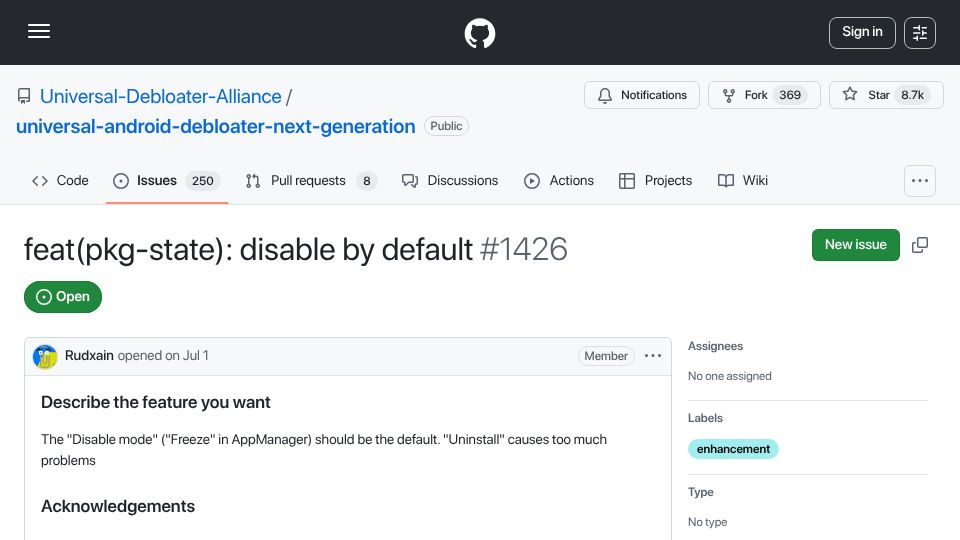Expand additional repository navigation options

coord(920,181)
